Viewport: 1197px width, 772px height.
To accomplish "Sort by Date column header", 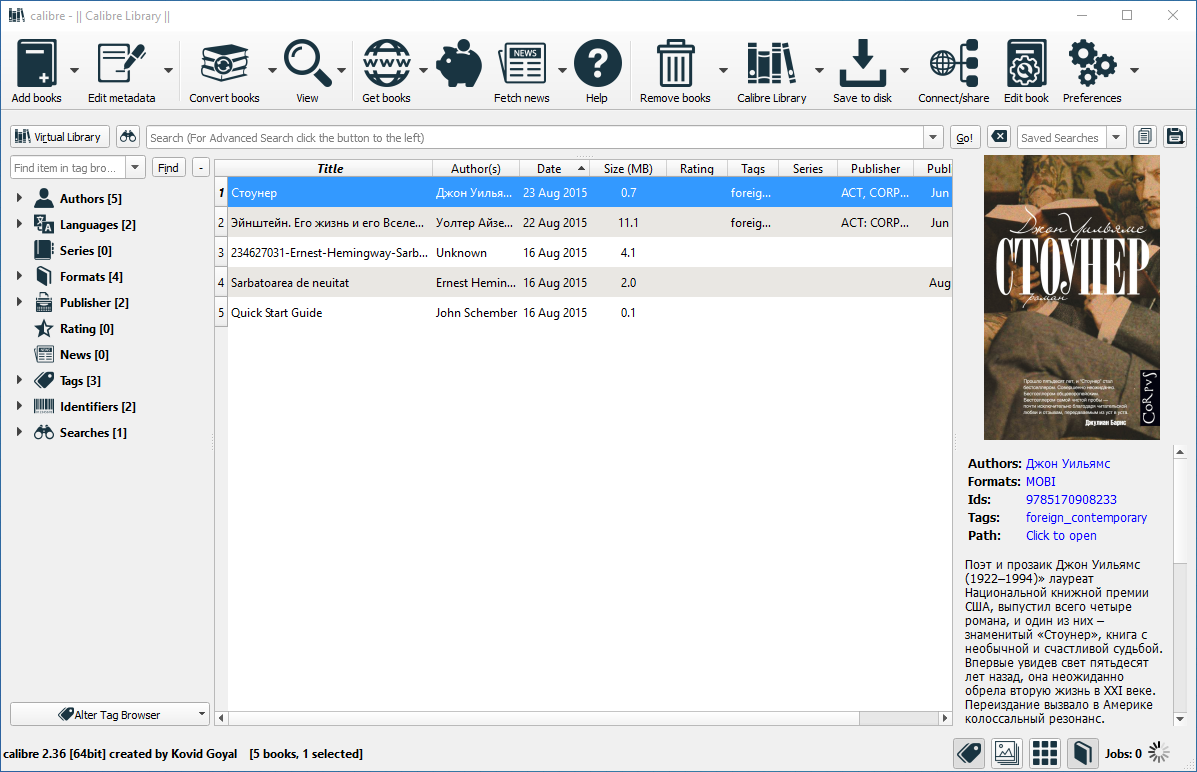I will tap(555, 169).
